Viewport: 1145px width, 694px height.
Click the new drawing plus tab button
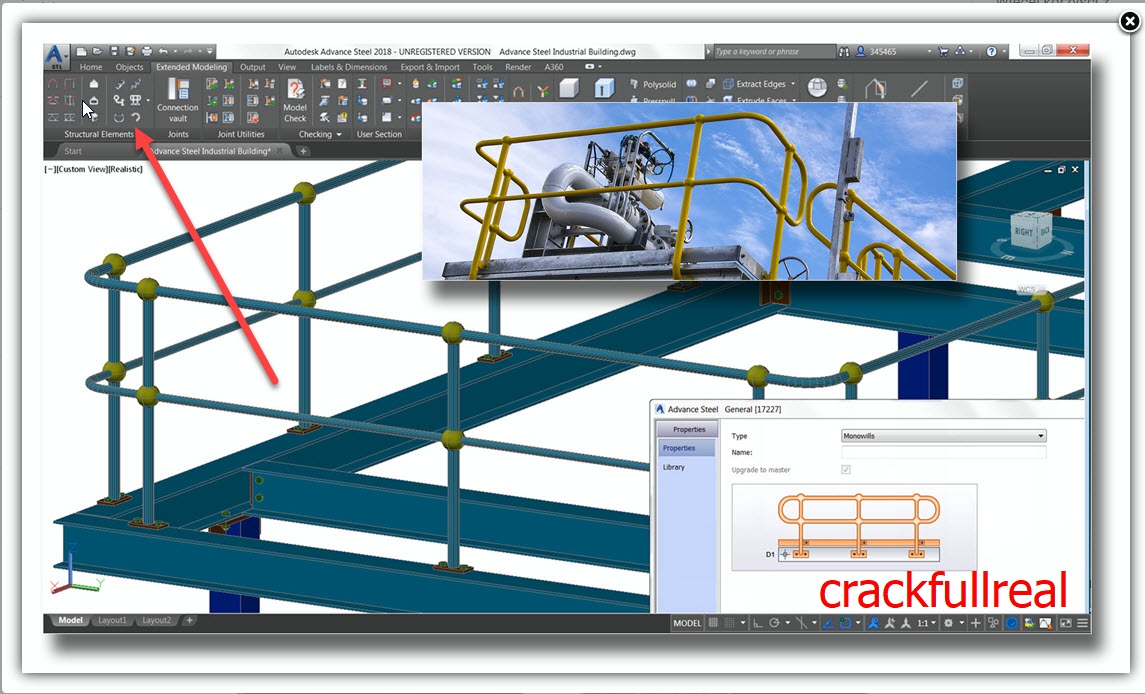tap(303, 151)
